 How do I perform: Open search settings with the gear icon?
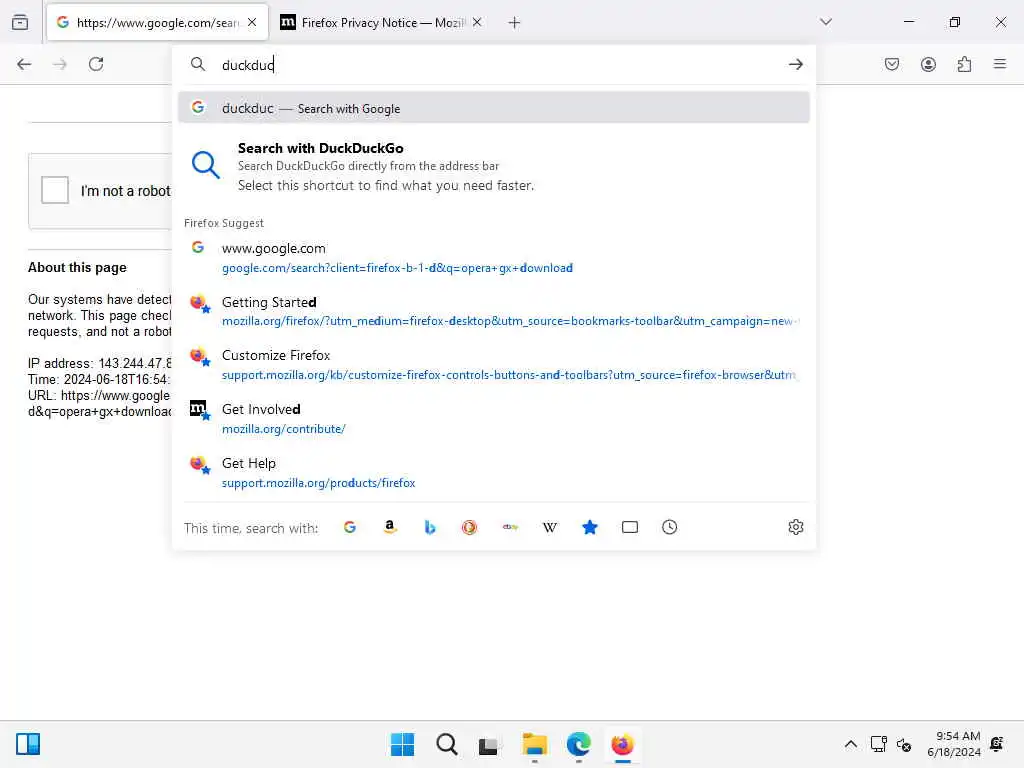point(795,527)
